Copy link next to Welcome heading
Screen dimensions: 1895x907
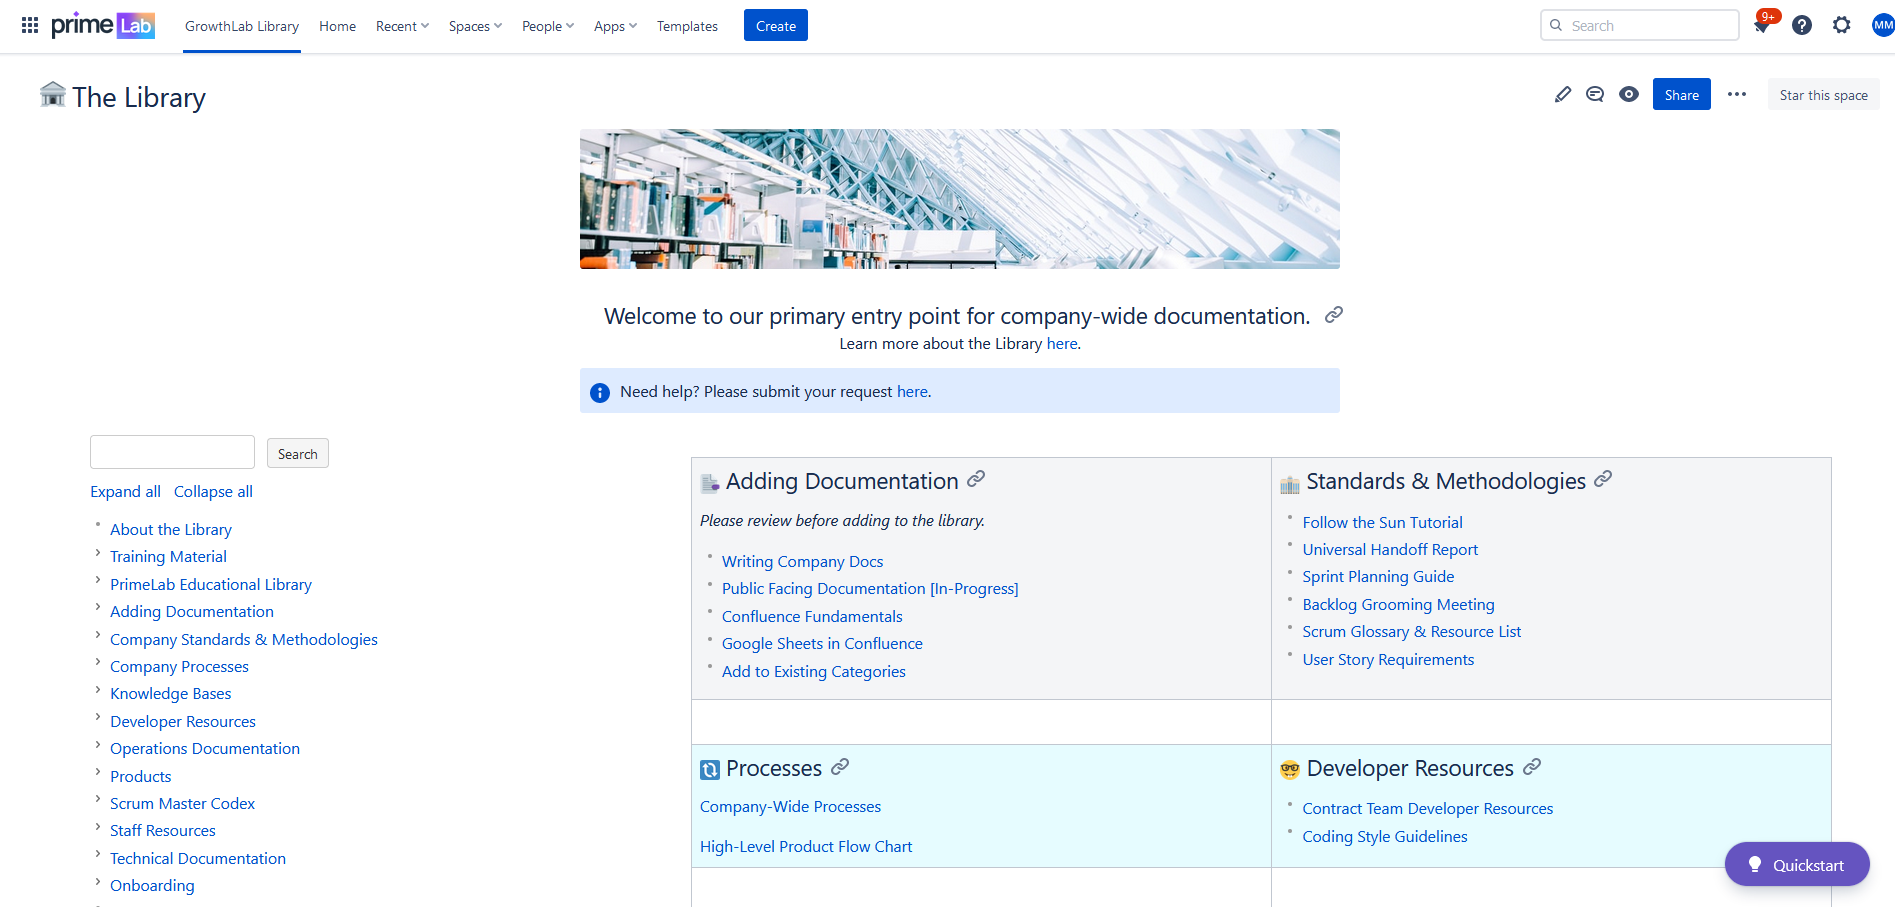click(1334, 315)
